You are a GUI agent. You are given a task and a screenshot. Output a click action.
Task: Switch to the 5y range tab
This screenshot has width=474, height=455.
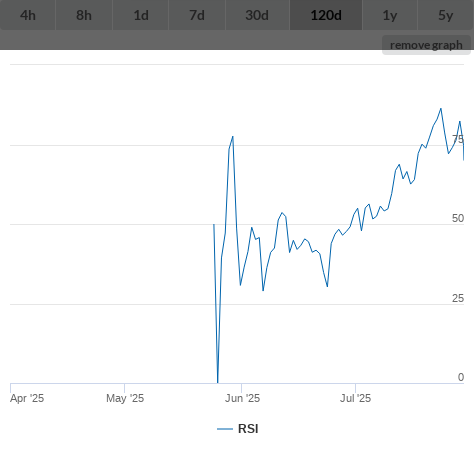click(446, 15)
